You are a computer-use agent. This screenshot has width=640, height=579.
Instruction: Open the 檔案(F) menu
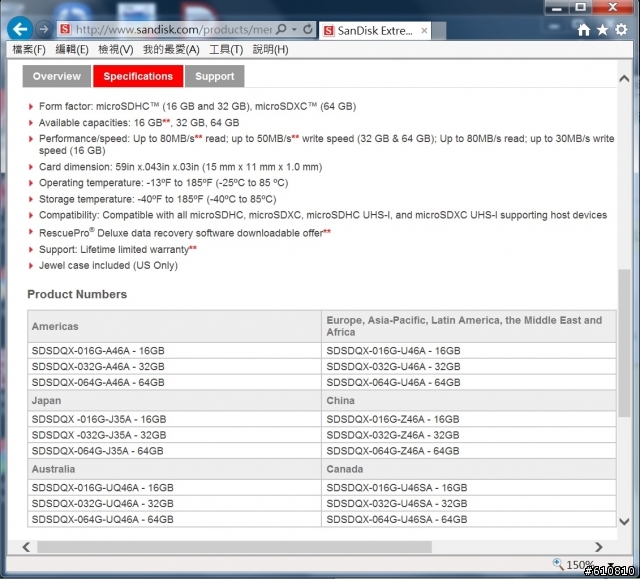29,50
